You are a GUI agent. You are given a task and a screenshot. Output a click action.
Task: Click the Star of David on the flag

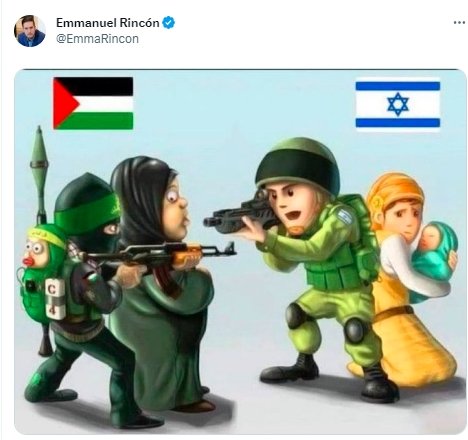pyautogui.click(x=398, y=104)
